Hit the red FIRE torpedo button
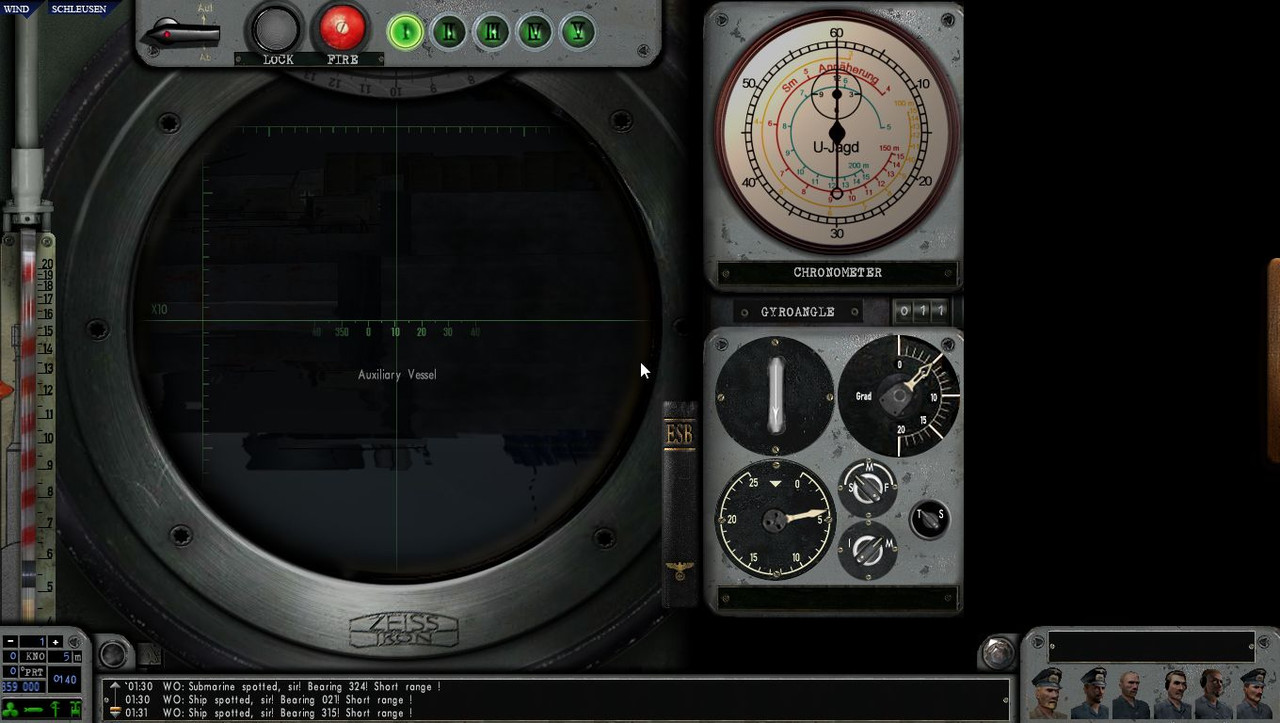The image size is (1280, 723). [342, 28]
